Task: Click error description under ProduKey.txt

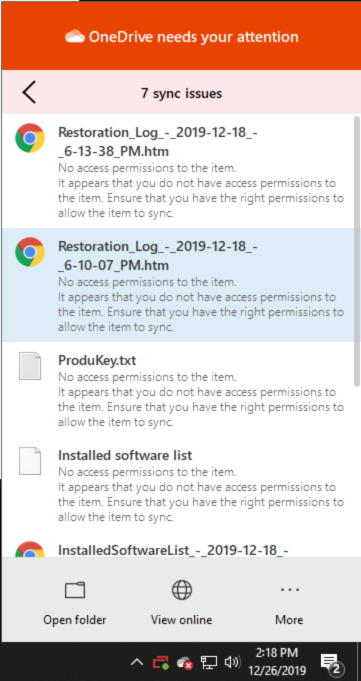Action: (201, 399)
